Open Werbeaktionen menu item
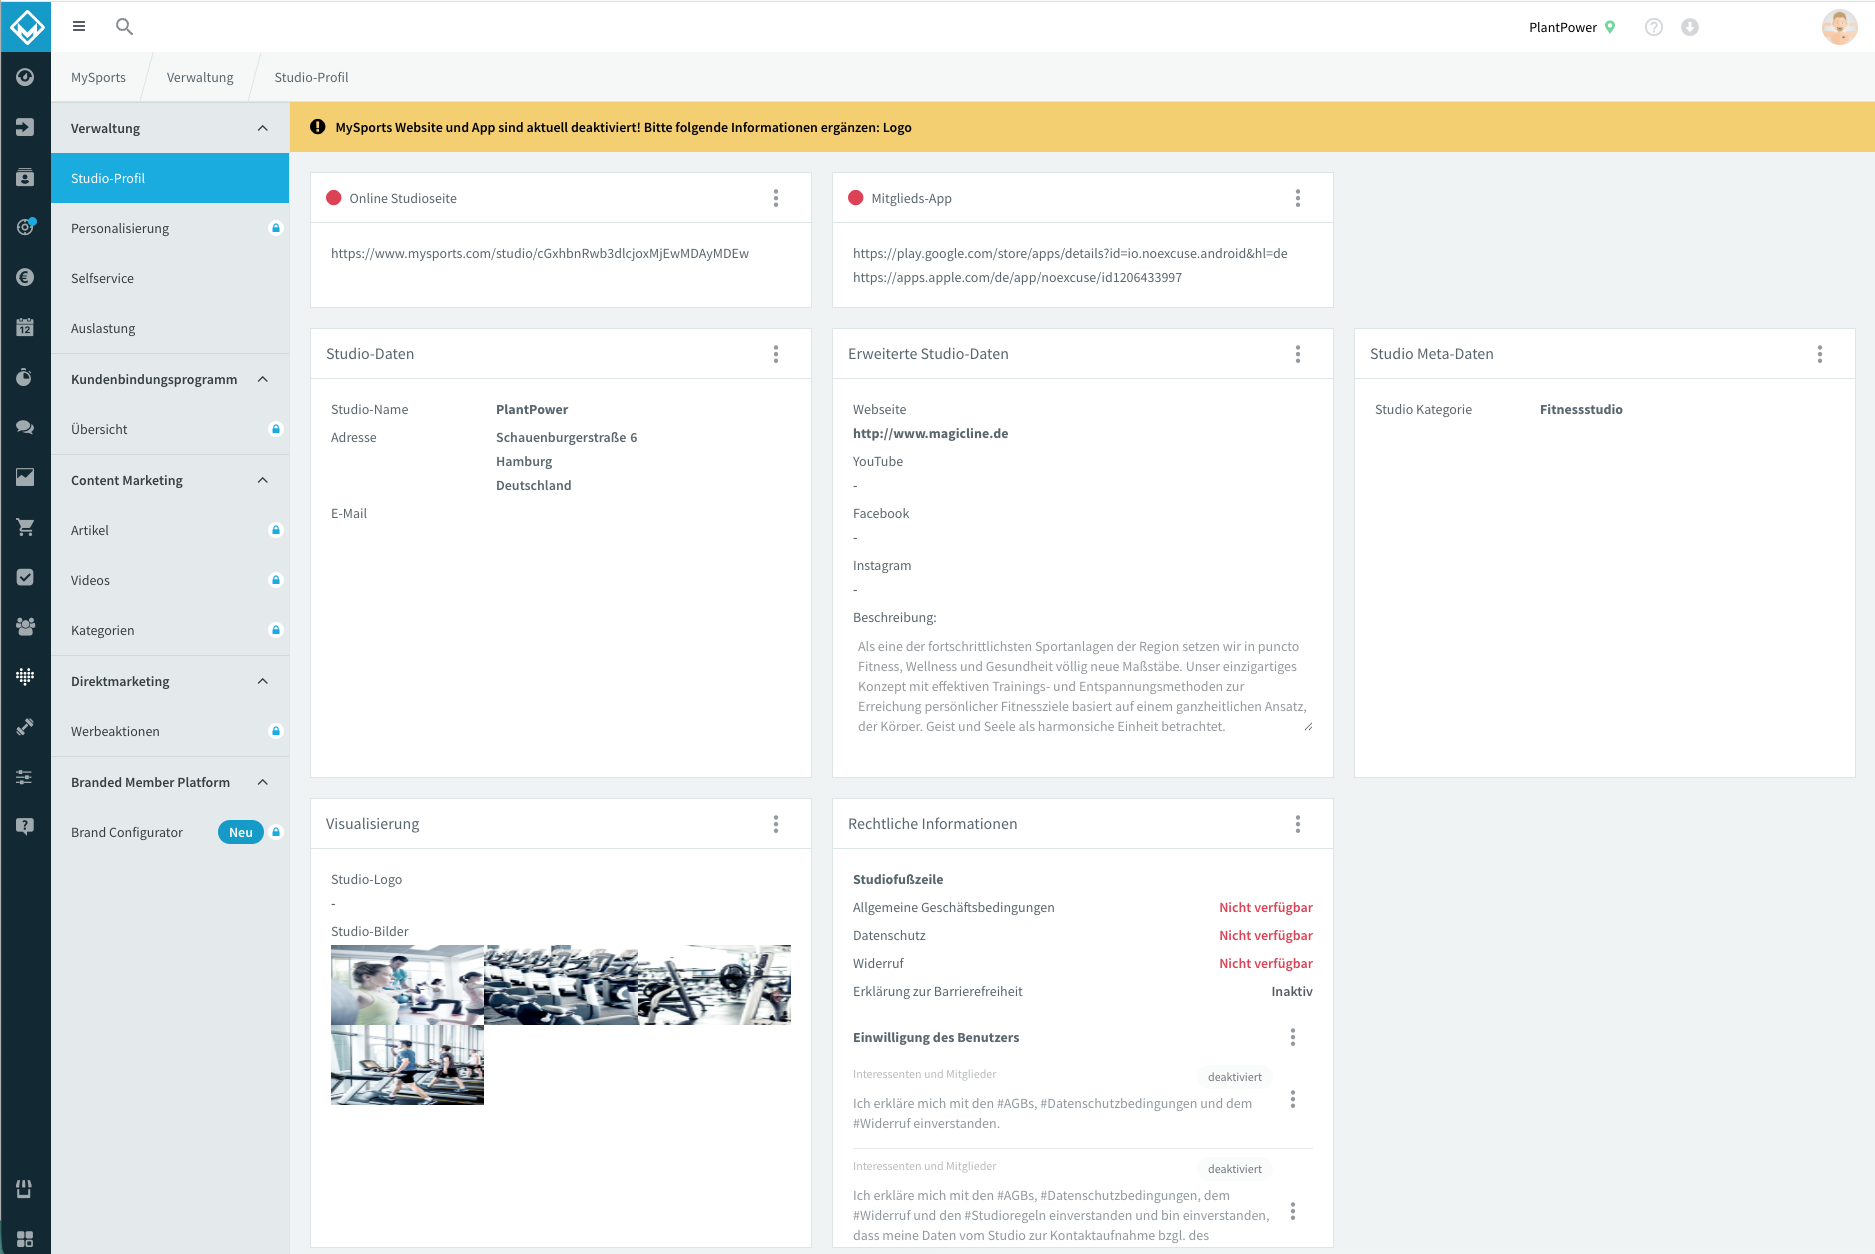This screenshot has height=1254, width=1875. click(170, 731)
